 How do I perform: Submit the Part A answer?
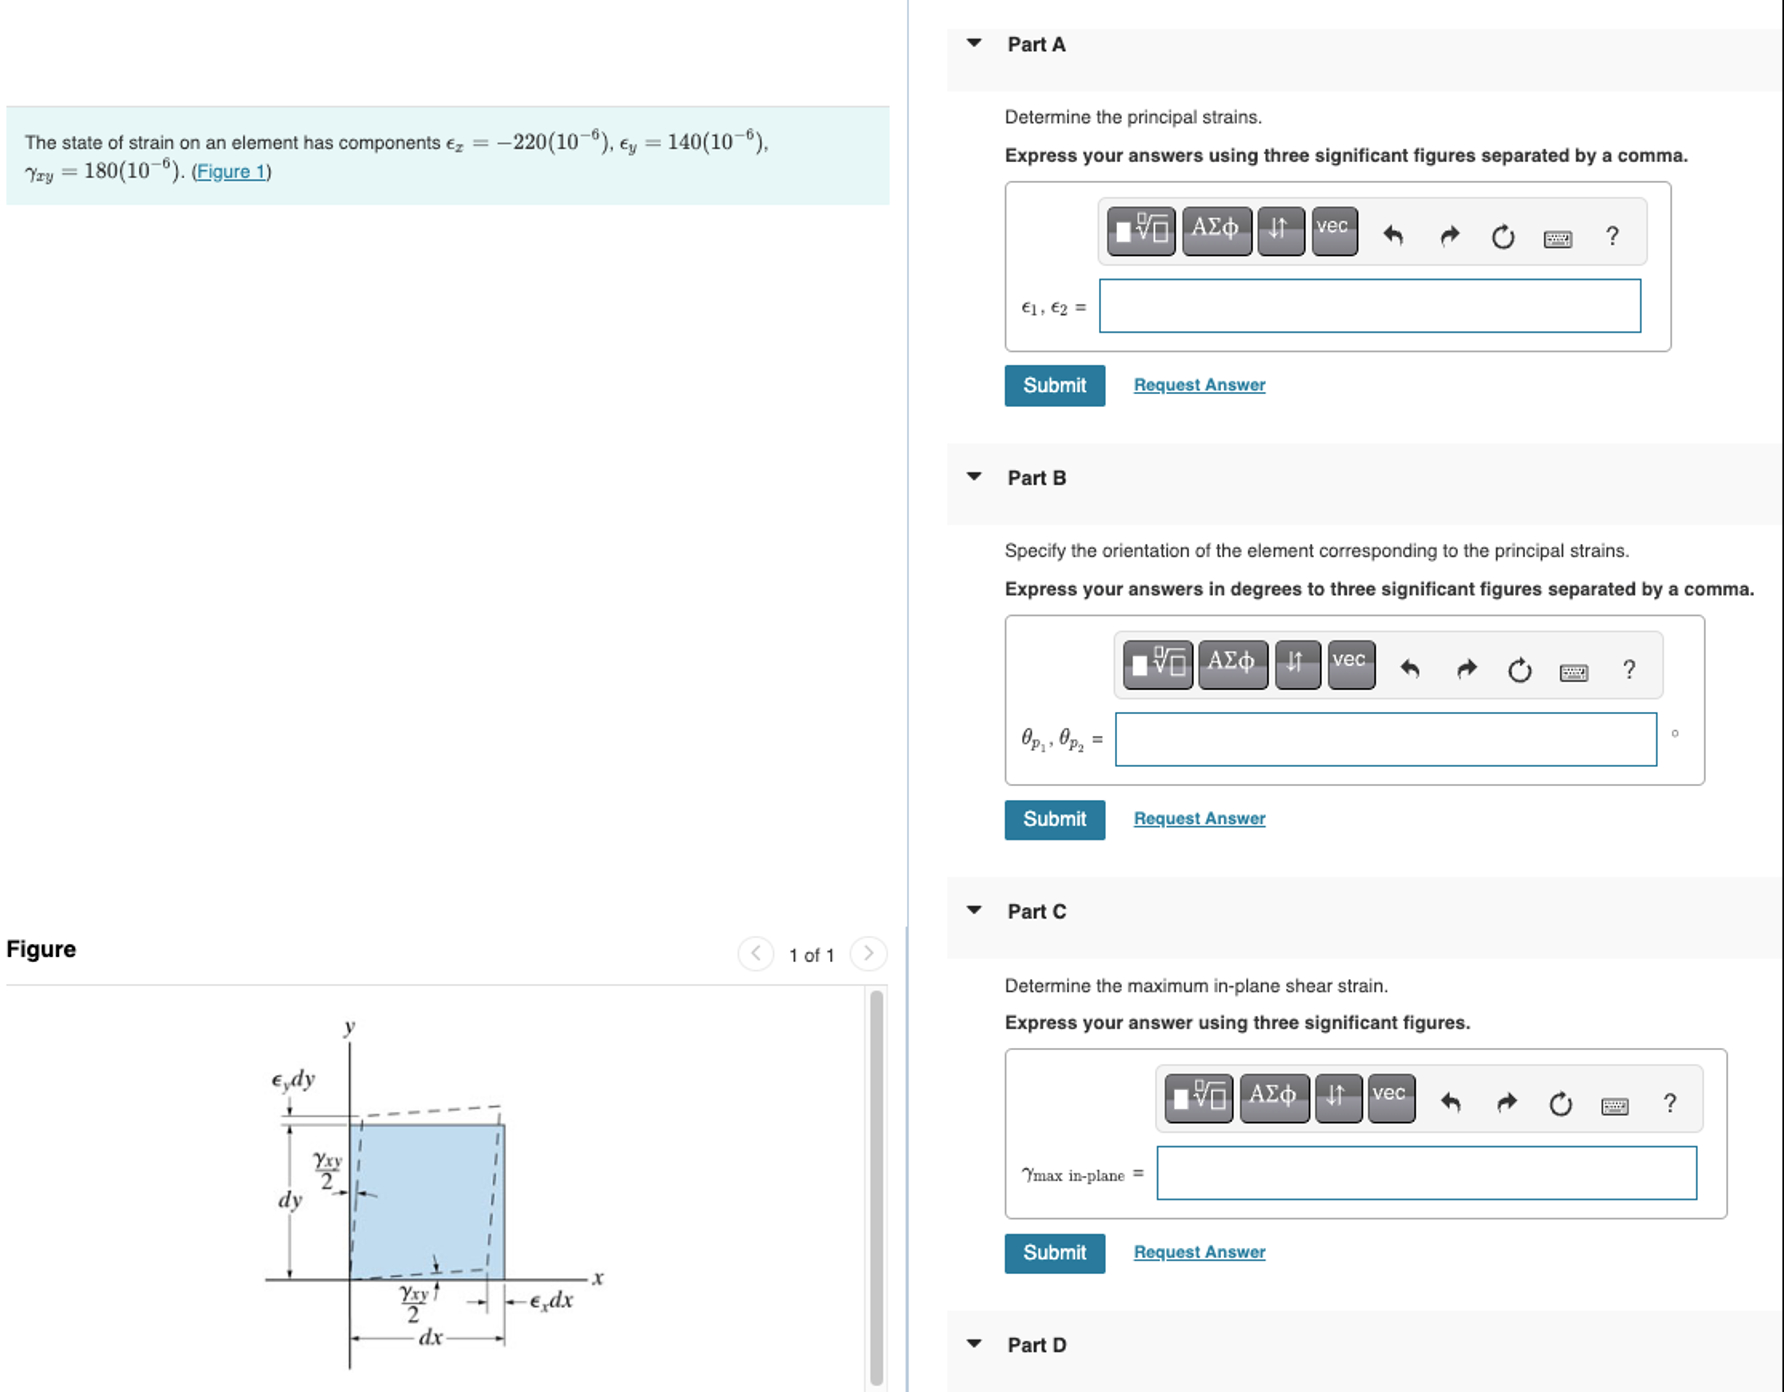1053,385
